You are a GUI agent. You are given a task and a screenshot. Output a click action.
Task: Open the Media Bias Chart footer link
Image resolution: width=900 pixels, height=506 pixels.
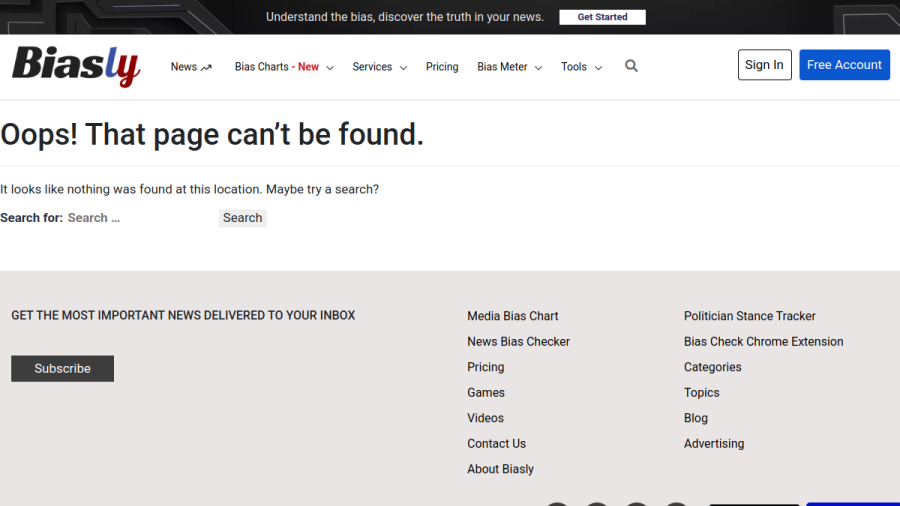point(513,316)
